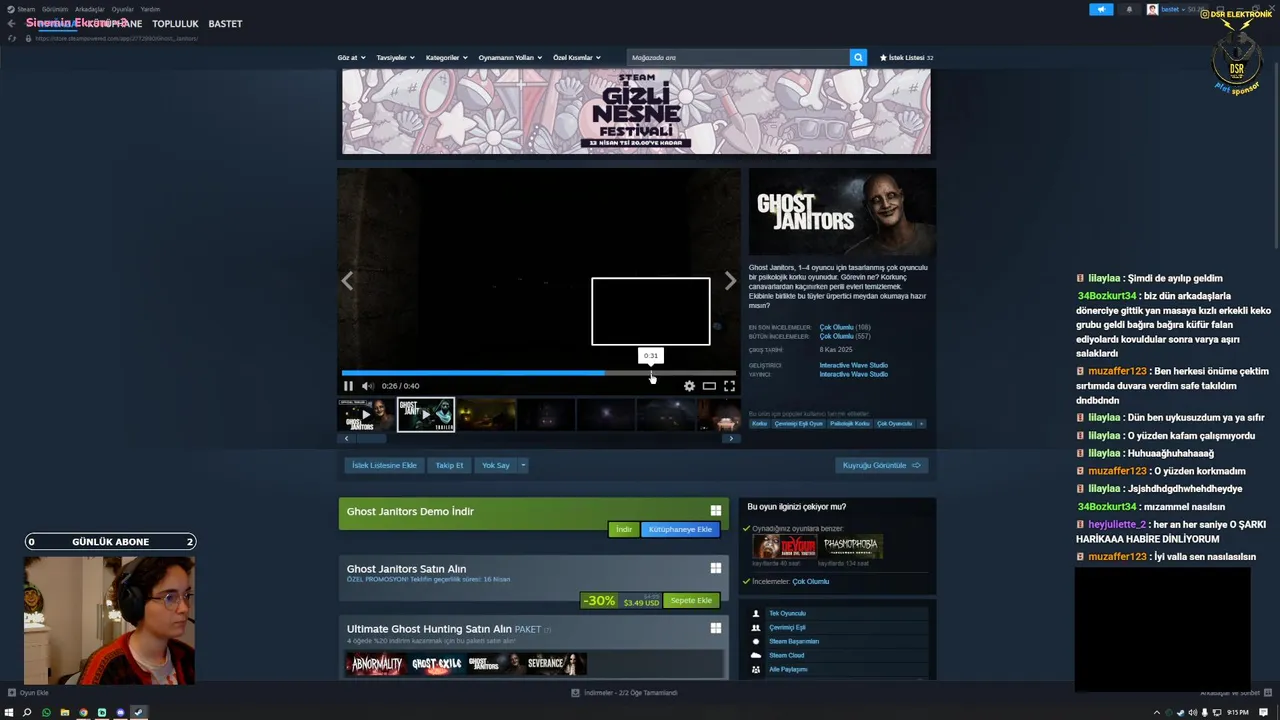Select the Korku tag
Viewport: 1280px width, 720px height.
click(x=760, y=424)
